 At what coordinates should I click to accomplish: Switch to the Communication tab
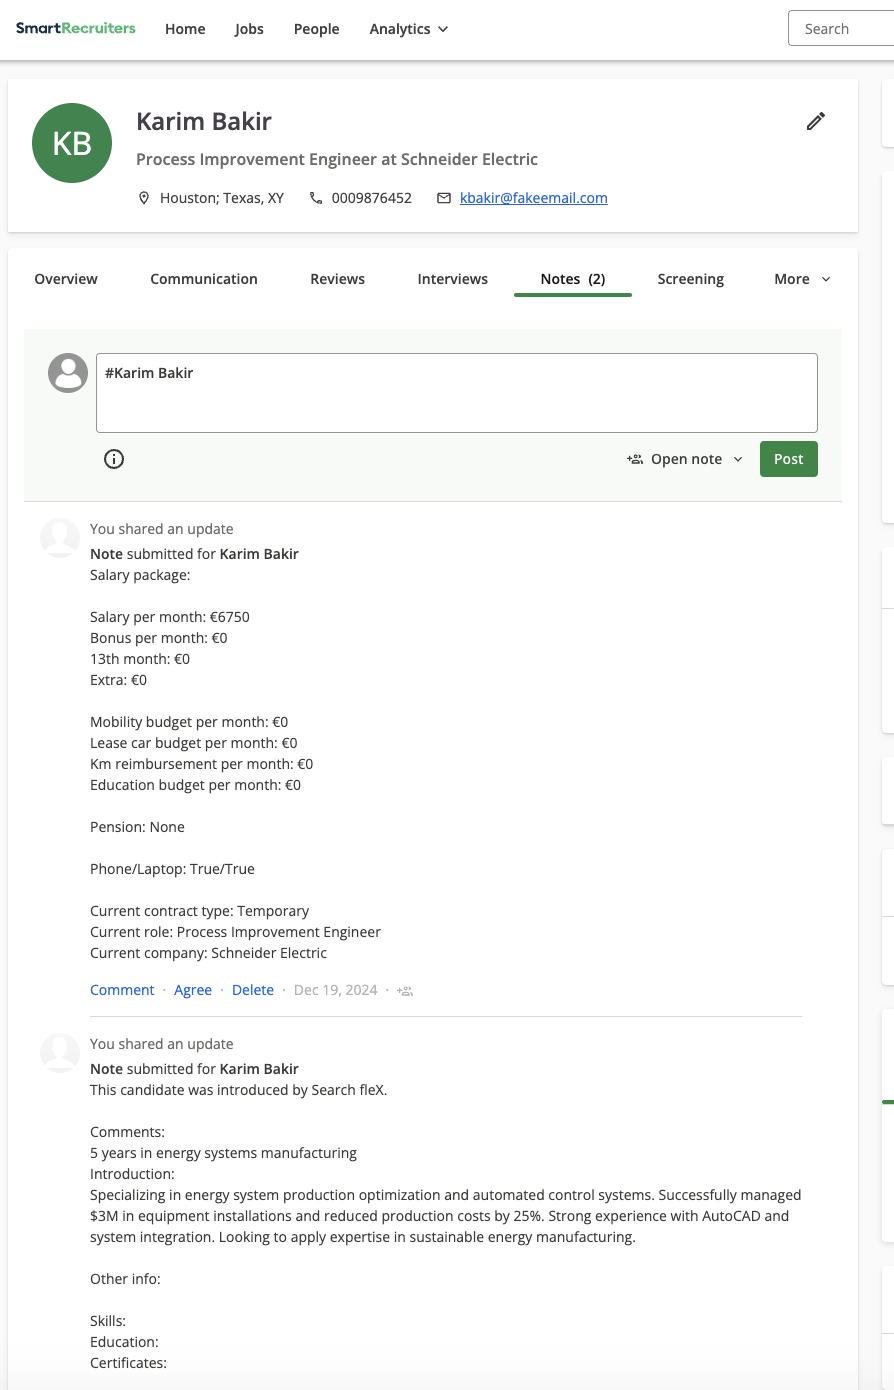(x=204, y=279)
